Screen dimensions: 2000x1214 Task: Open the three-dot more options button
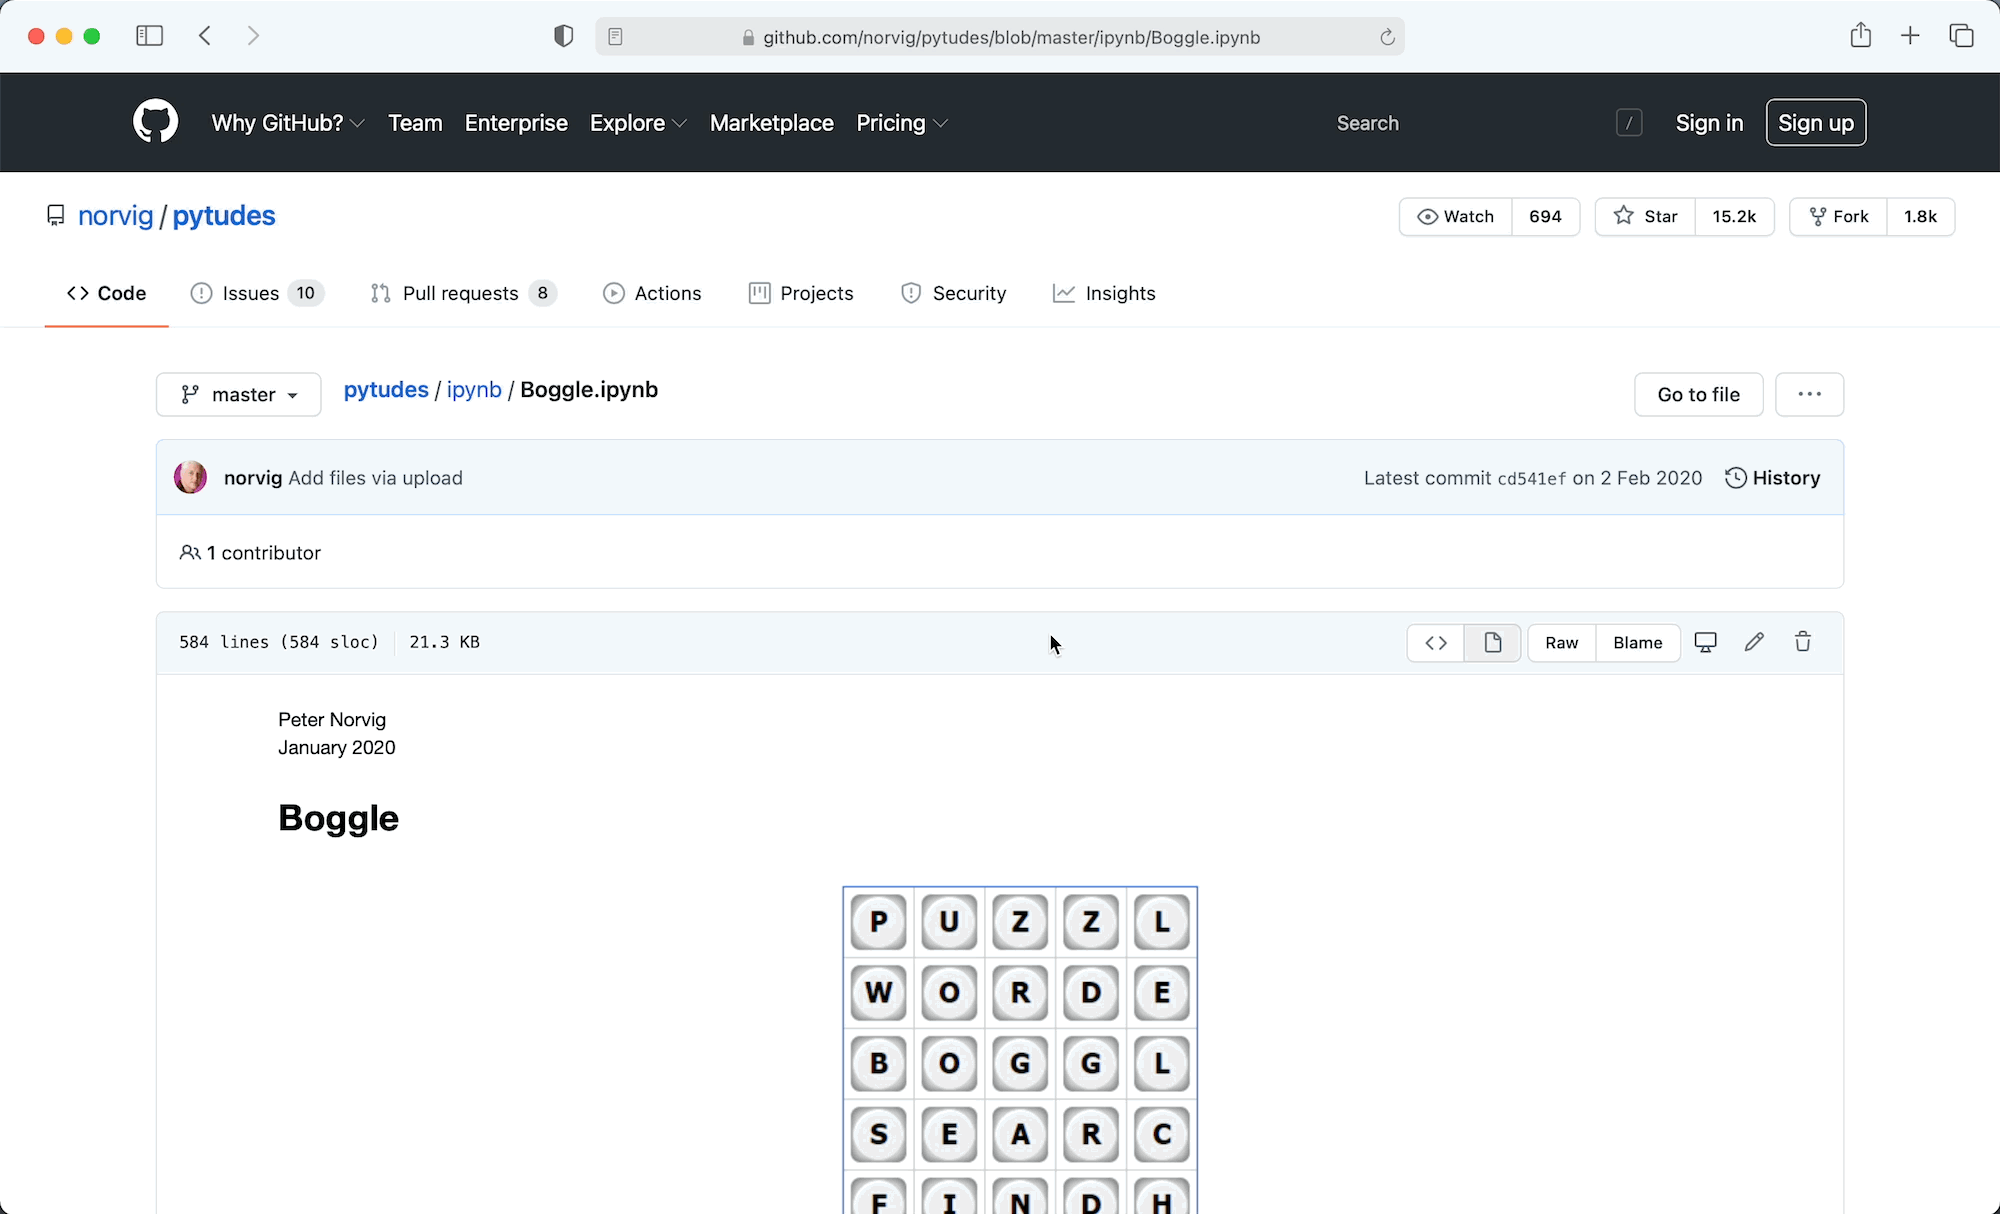point(1809,394)
